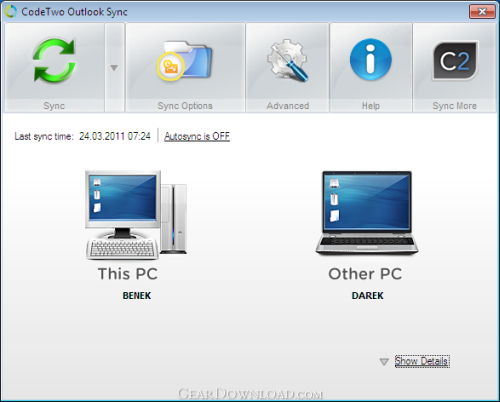Click the Show Details link
The width and height of the screenshot is (500, 402).
[422, 361]
